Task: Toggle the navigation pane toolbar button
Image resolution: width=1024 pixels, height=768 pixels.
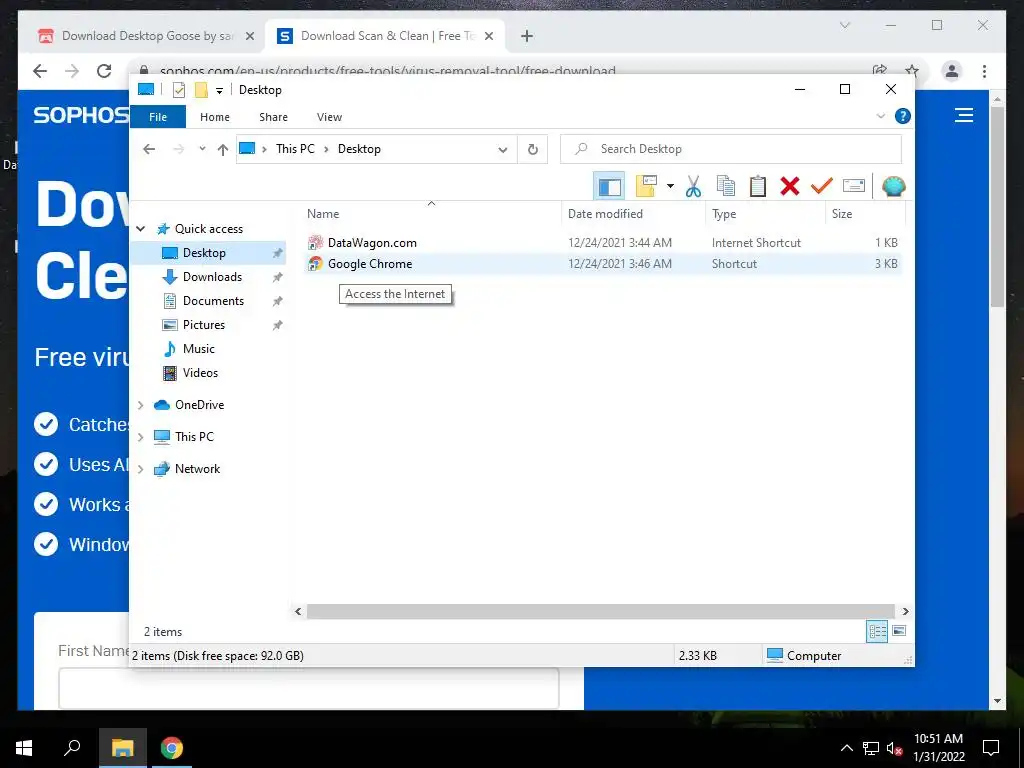Action: (609, 187)
